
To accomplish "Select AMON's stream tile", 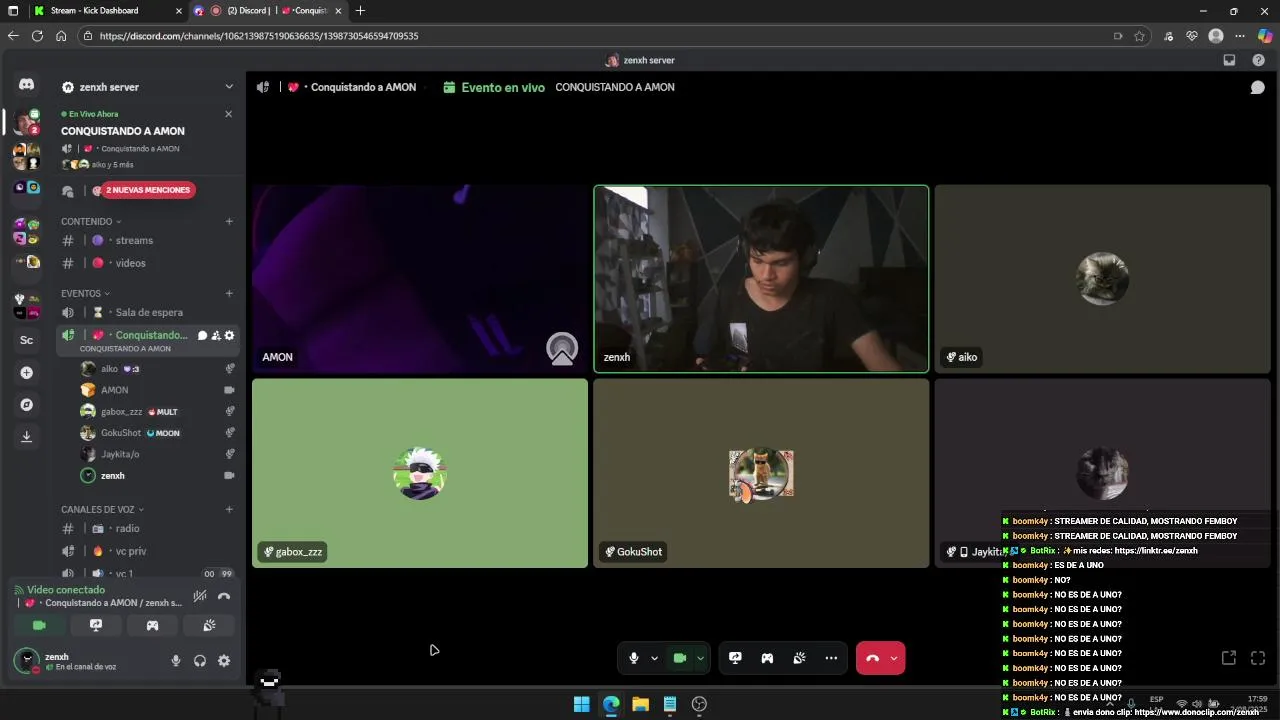I will point(420,278).
